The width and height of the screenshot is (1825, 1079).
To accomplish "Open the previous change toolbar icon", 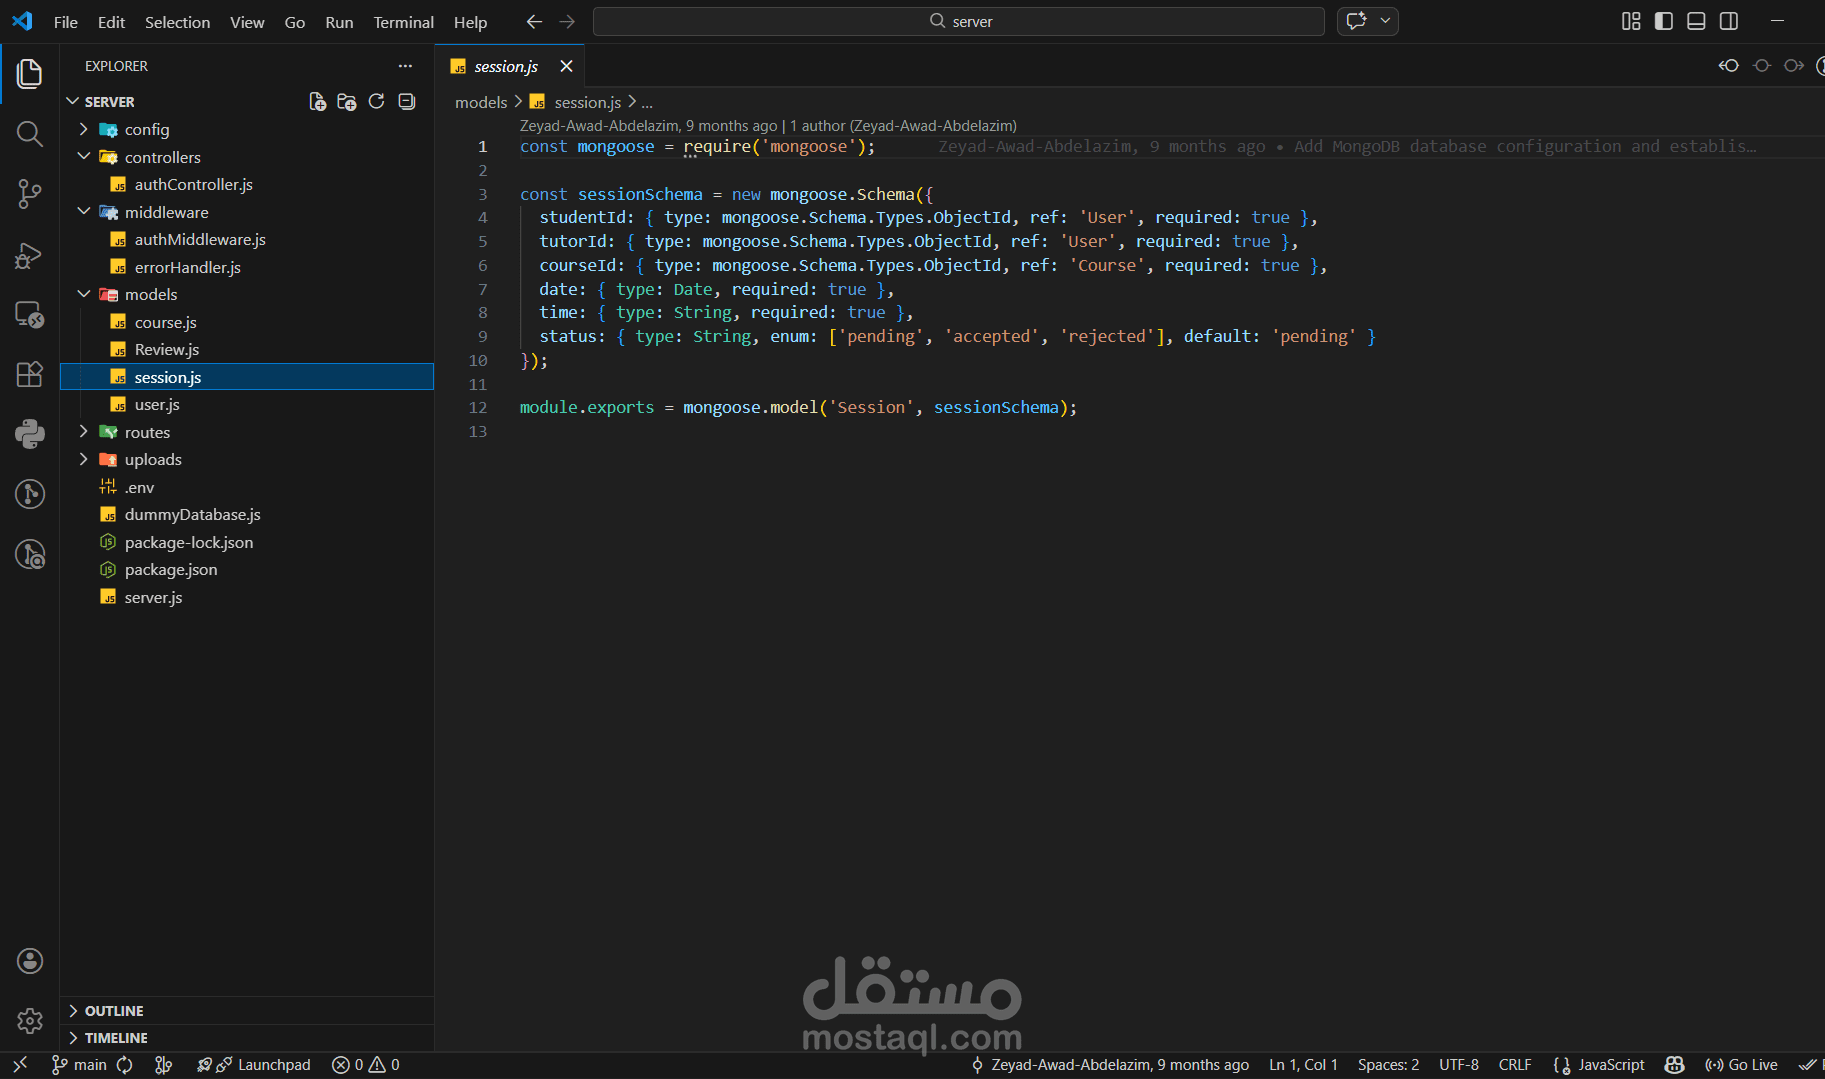I will click(x=1729, y=66).
